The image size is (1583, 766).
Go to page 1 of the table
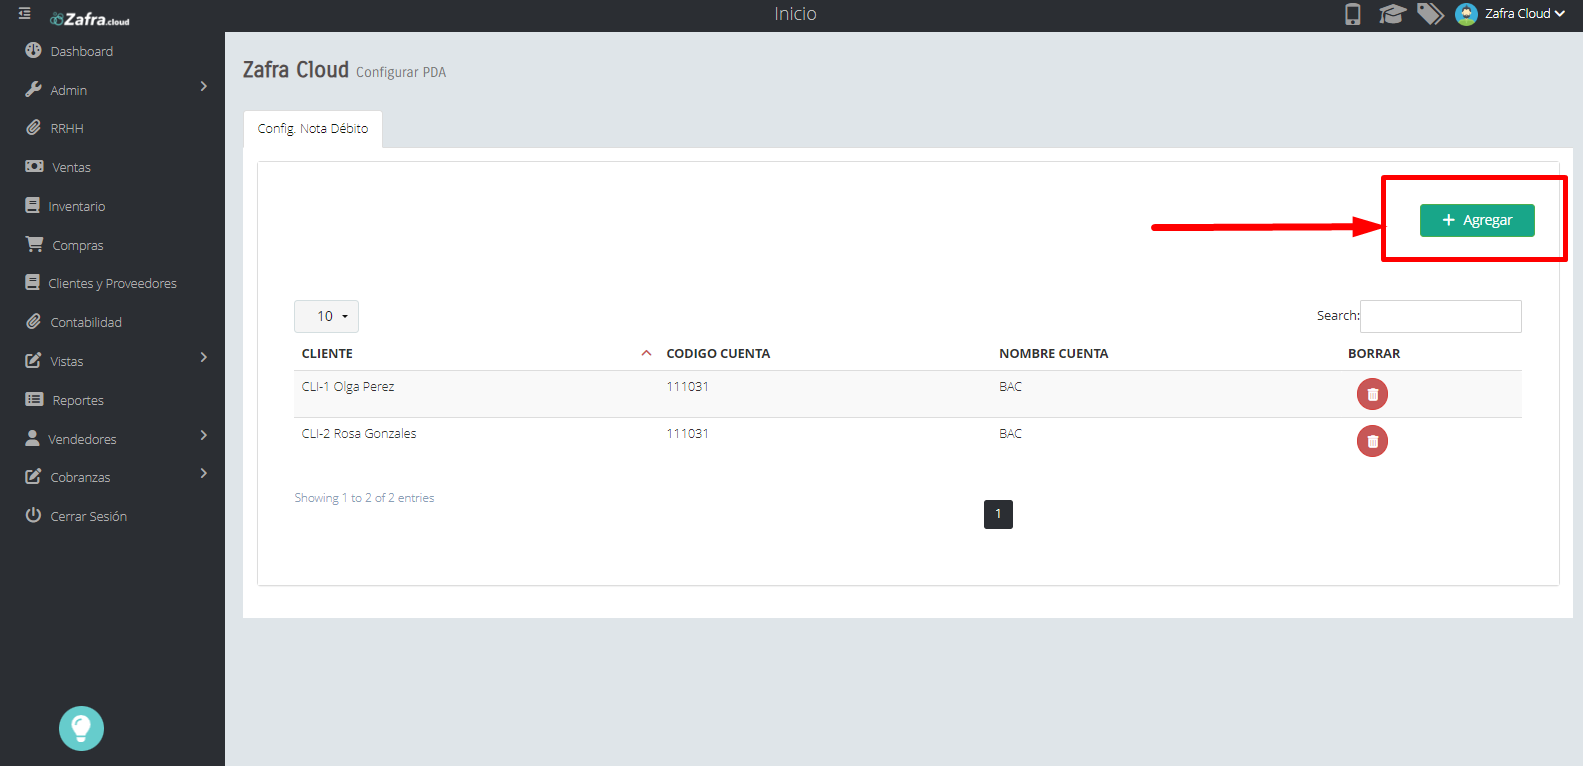pyautogui.click(x=998, y=514)
